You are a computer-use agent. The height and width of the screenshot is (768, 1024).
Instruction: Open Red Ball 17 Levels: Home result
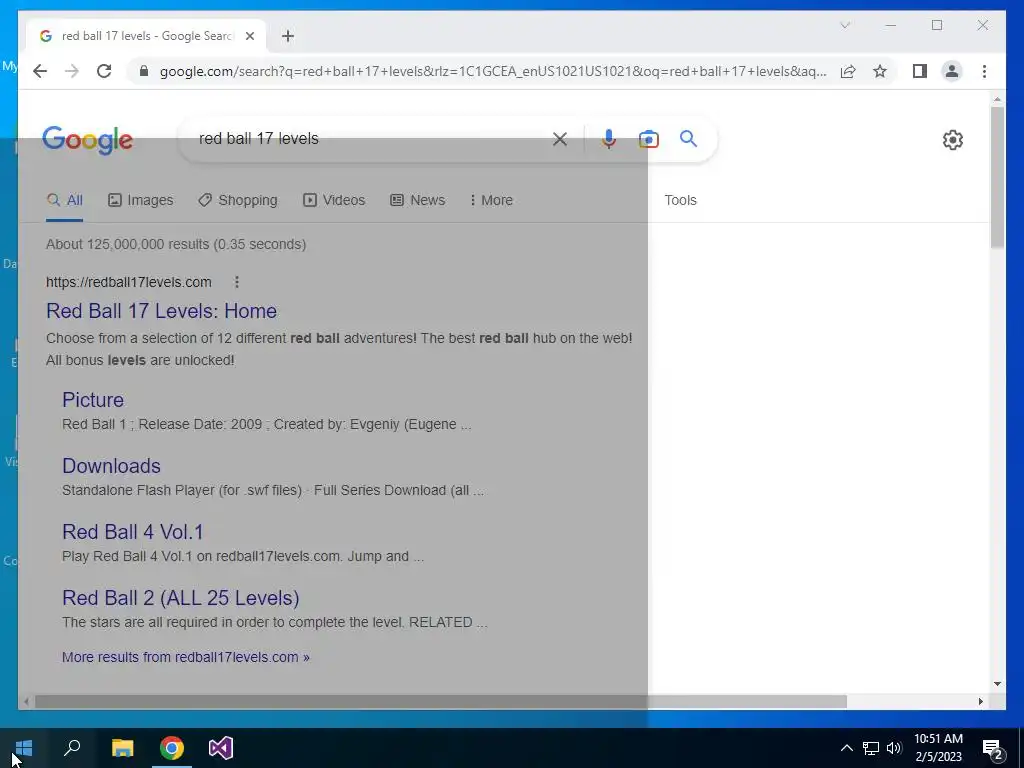(161, 311)
